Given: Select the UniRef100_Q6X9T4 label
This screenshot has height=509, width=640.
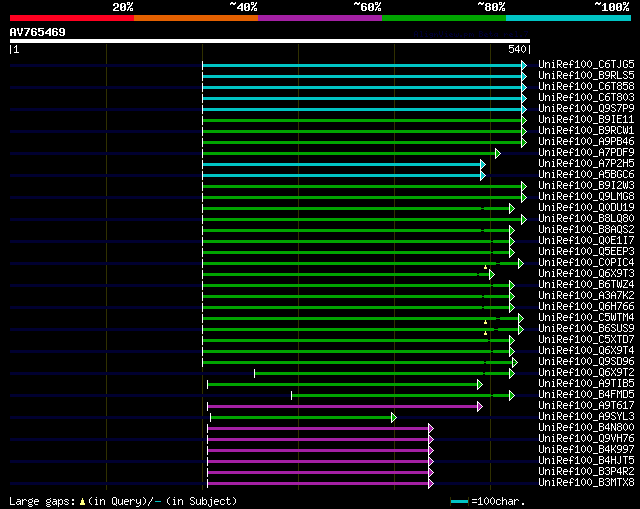Looking at the screenshot, I should pos(586,351).
